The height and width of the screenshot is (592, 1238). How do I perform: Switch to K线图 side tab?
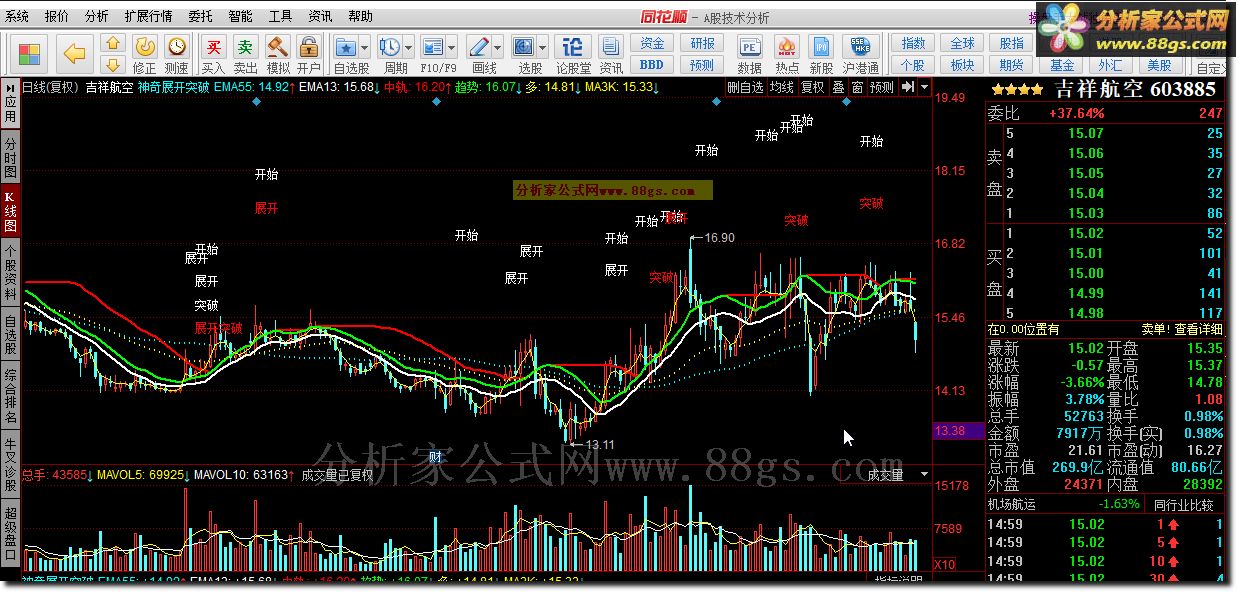tap(10, 211)
